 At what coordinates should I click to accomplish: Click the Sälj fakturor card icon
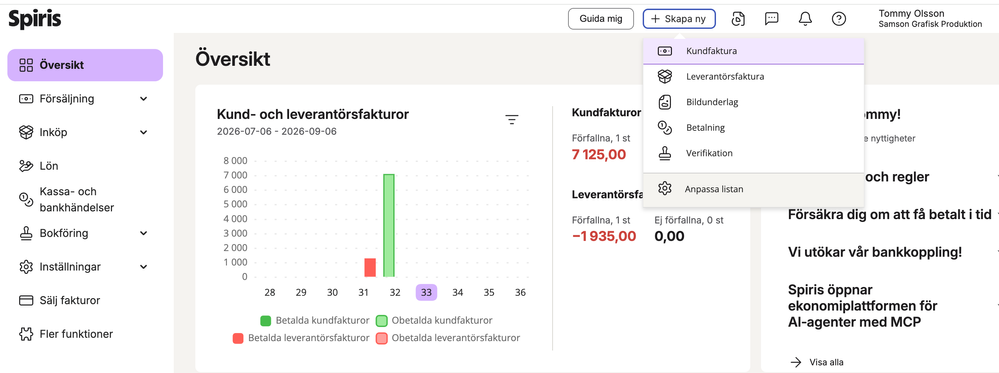coord(26,300)
